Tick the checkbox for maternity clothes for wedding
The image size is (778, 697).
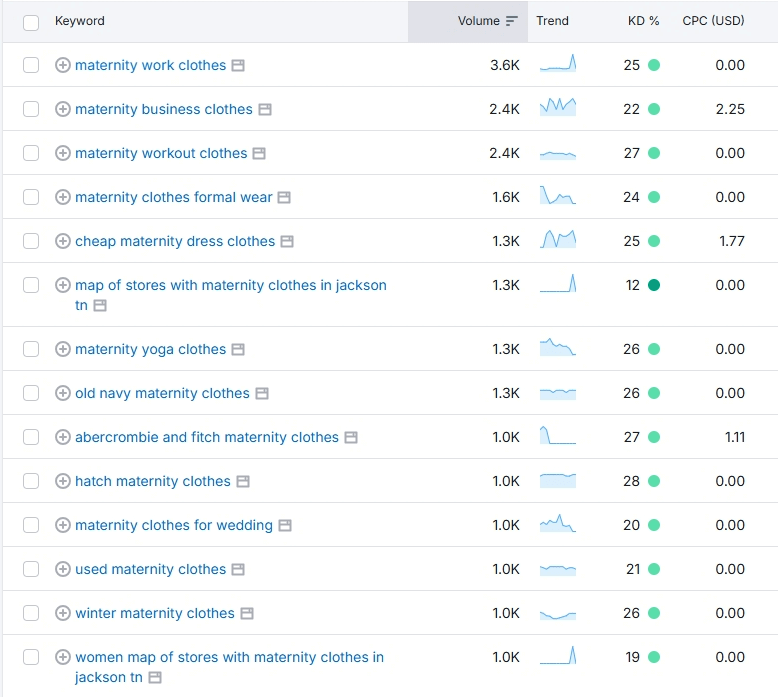pos(31,525)
